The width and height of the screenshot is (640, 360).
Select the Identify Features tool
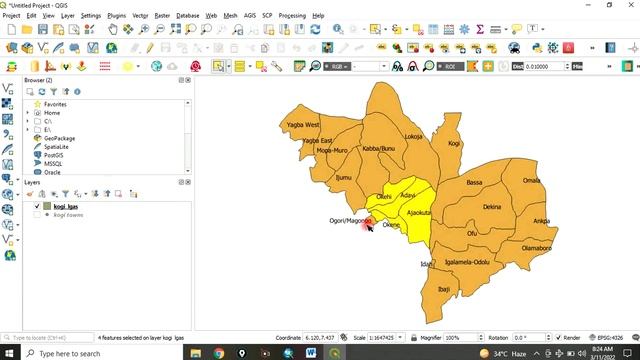pos(338,29)
